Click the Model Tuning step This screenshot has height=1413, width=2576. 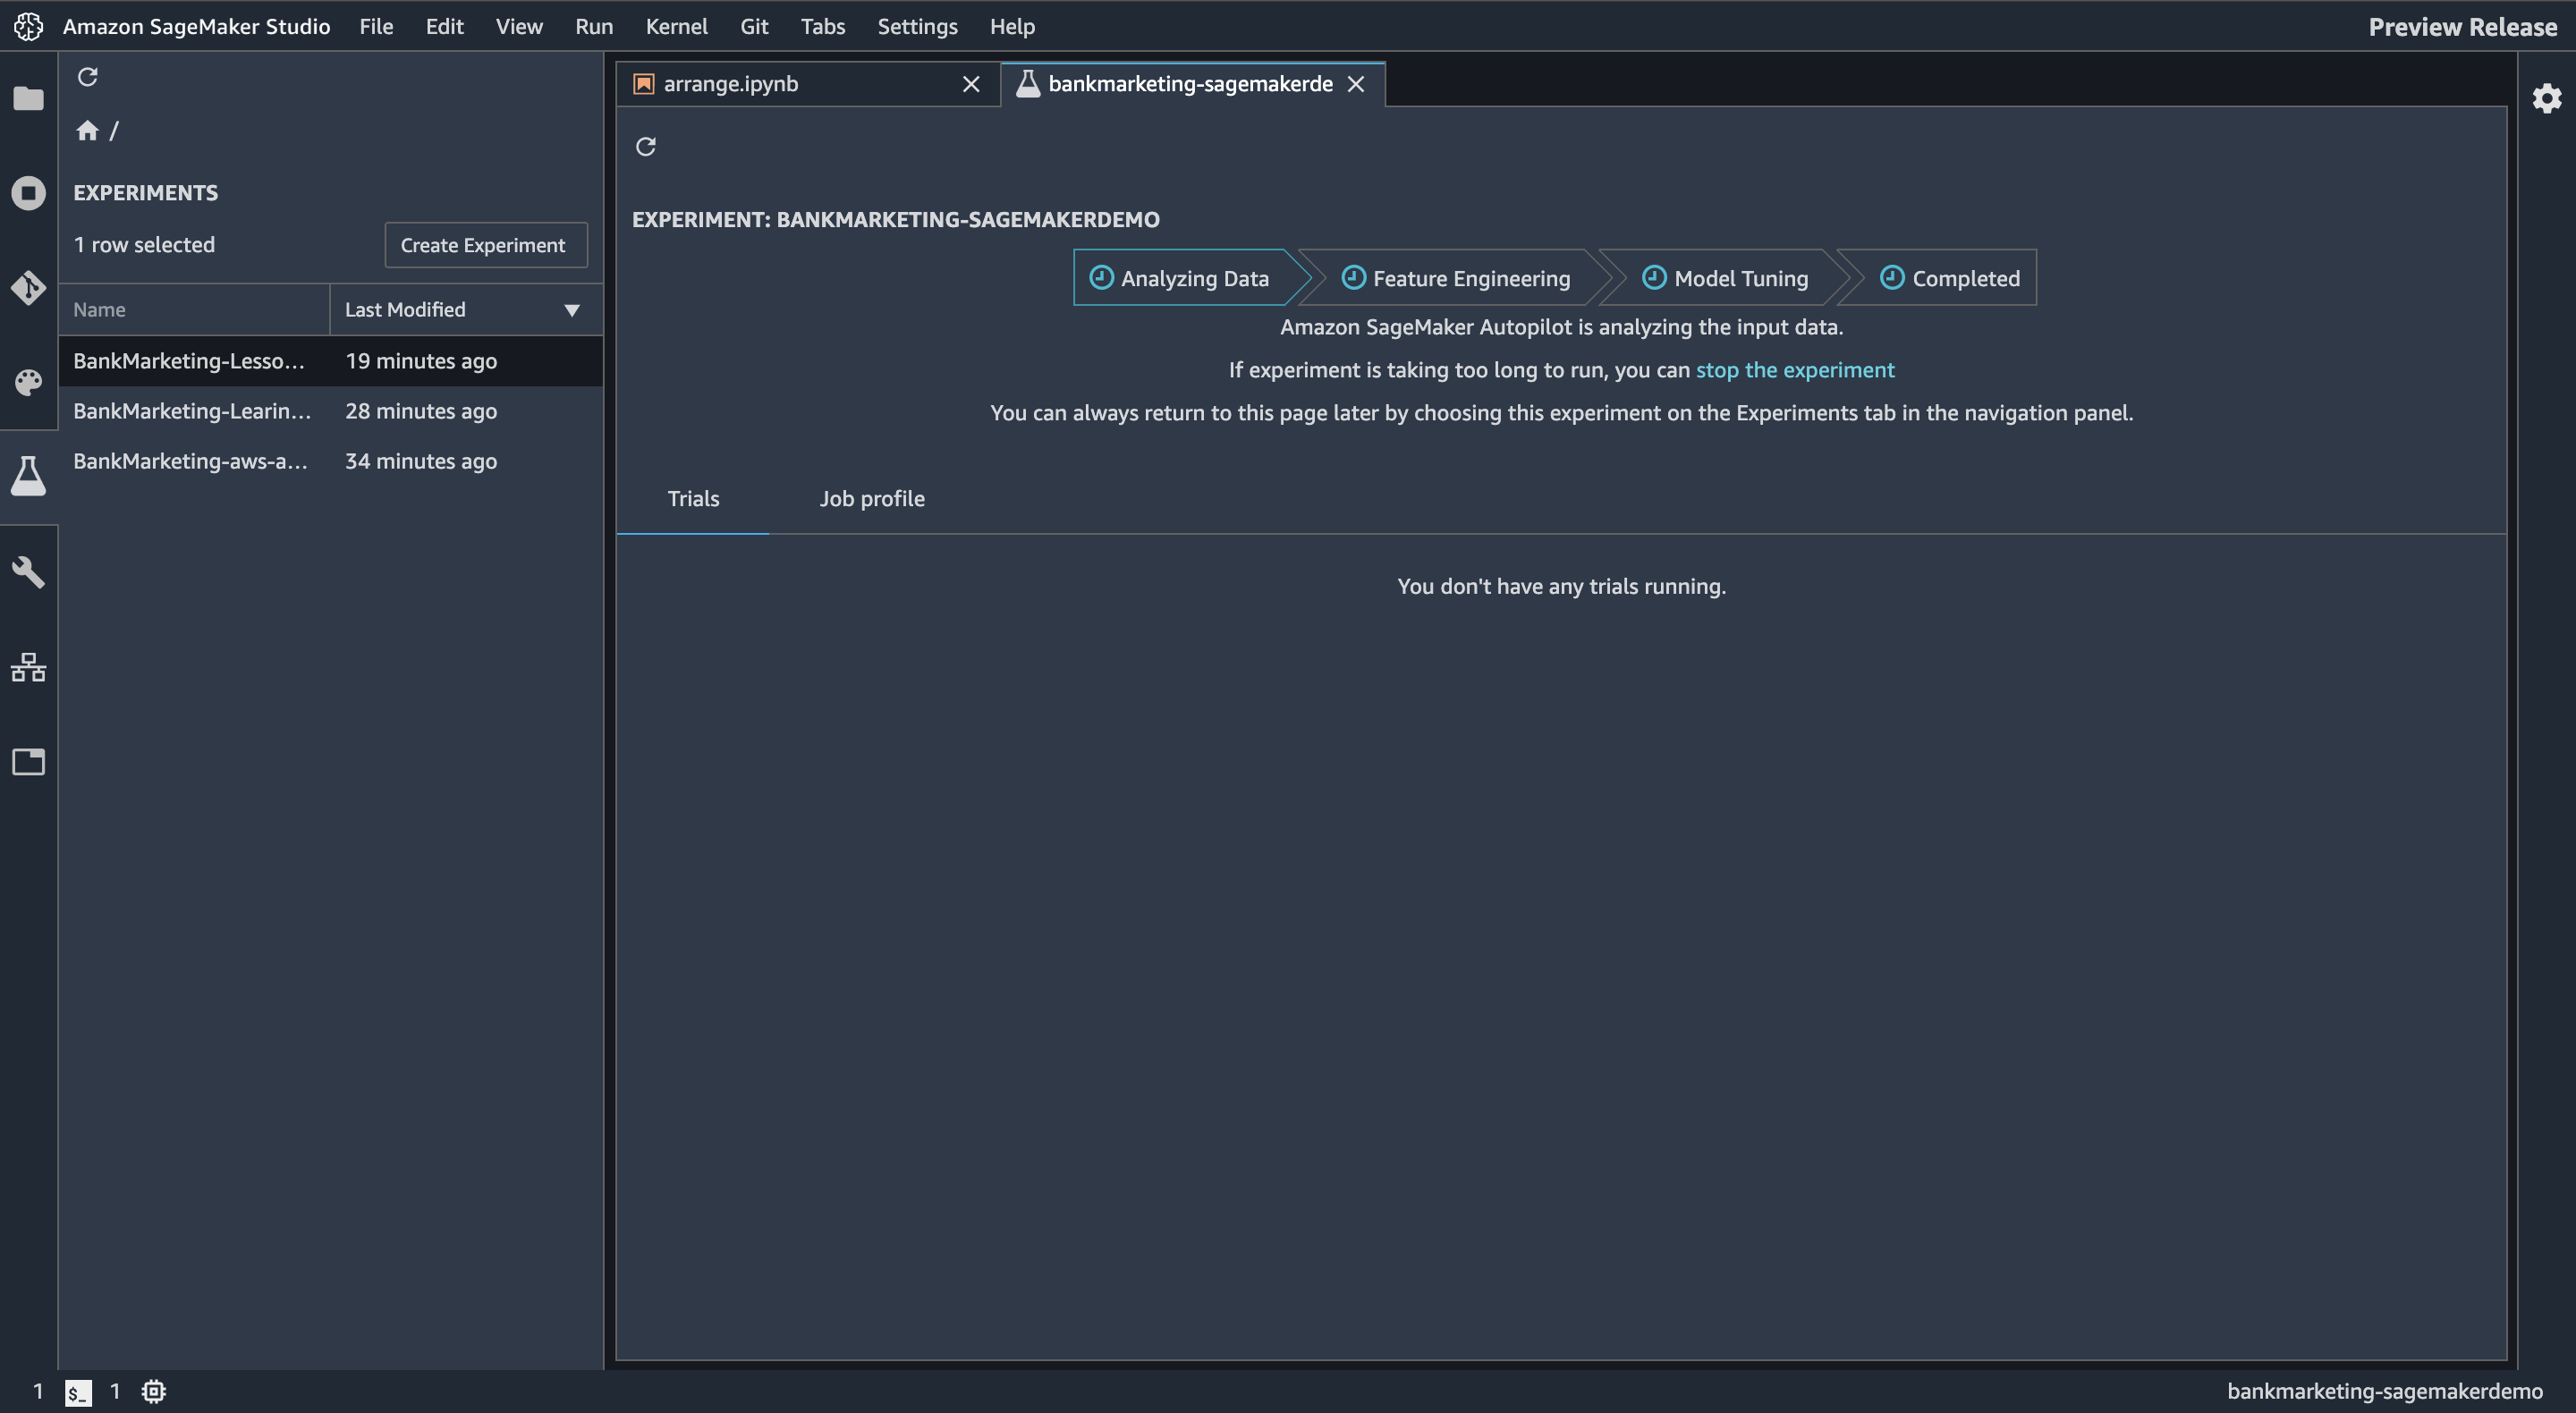pos(1725,277)
